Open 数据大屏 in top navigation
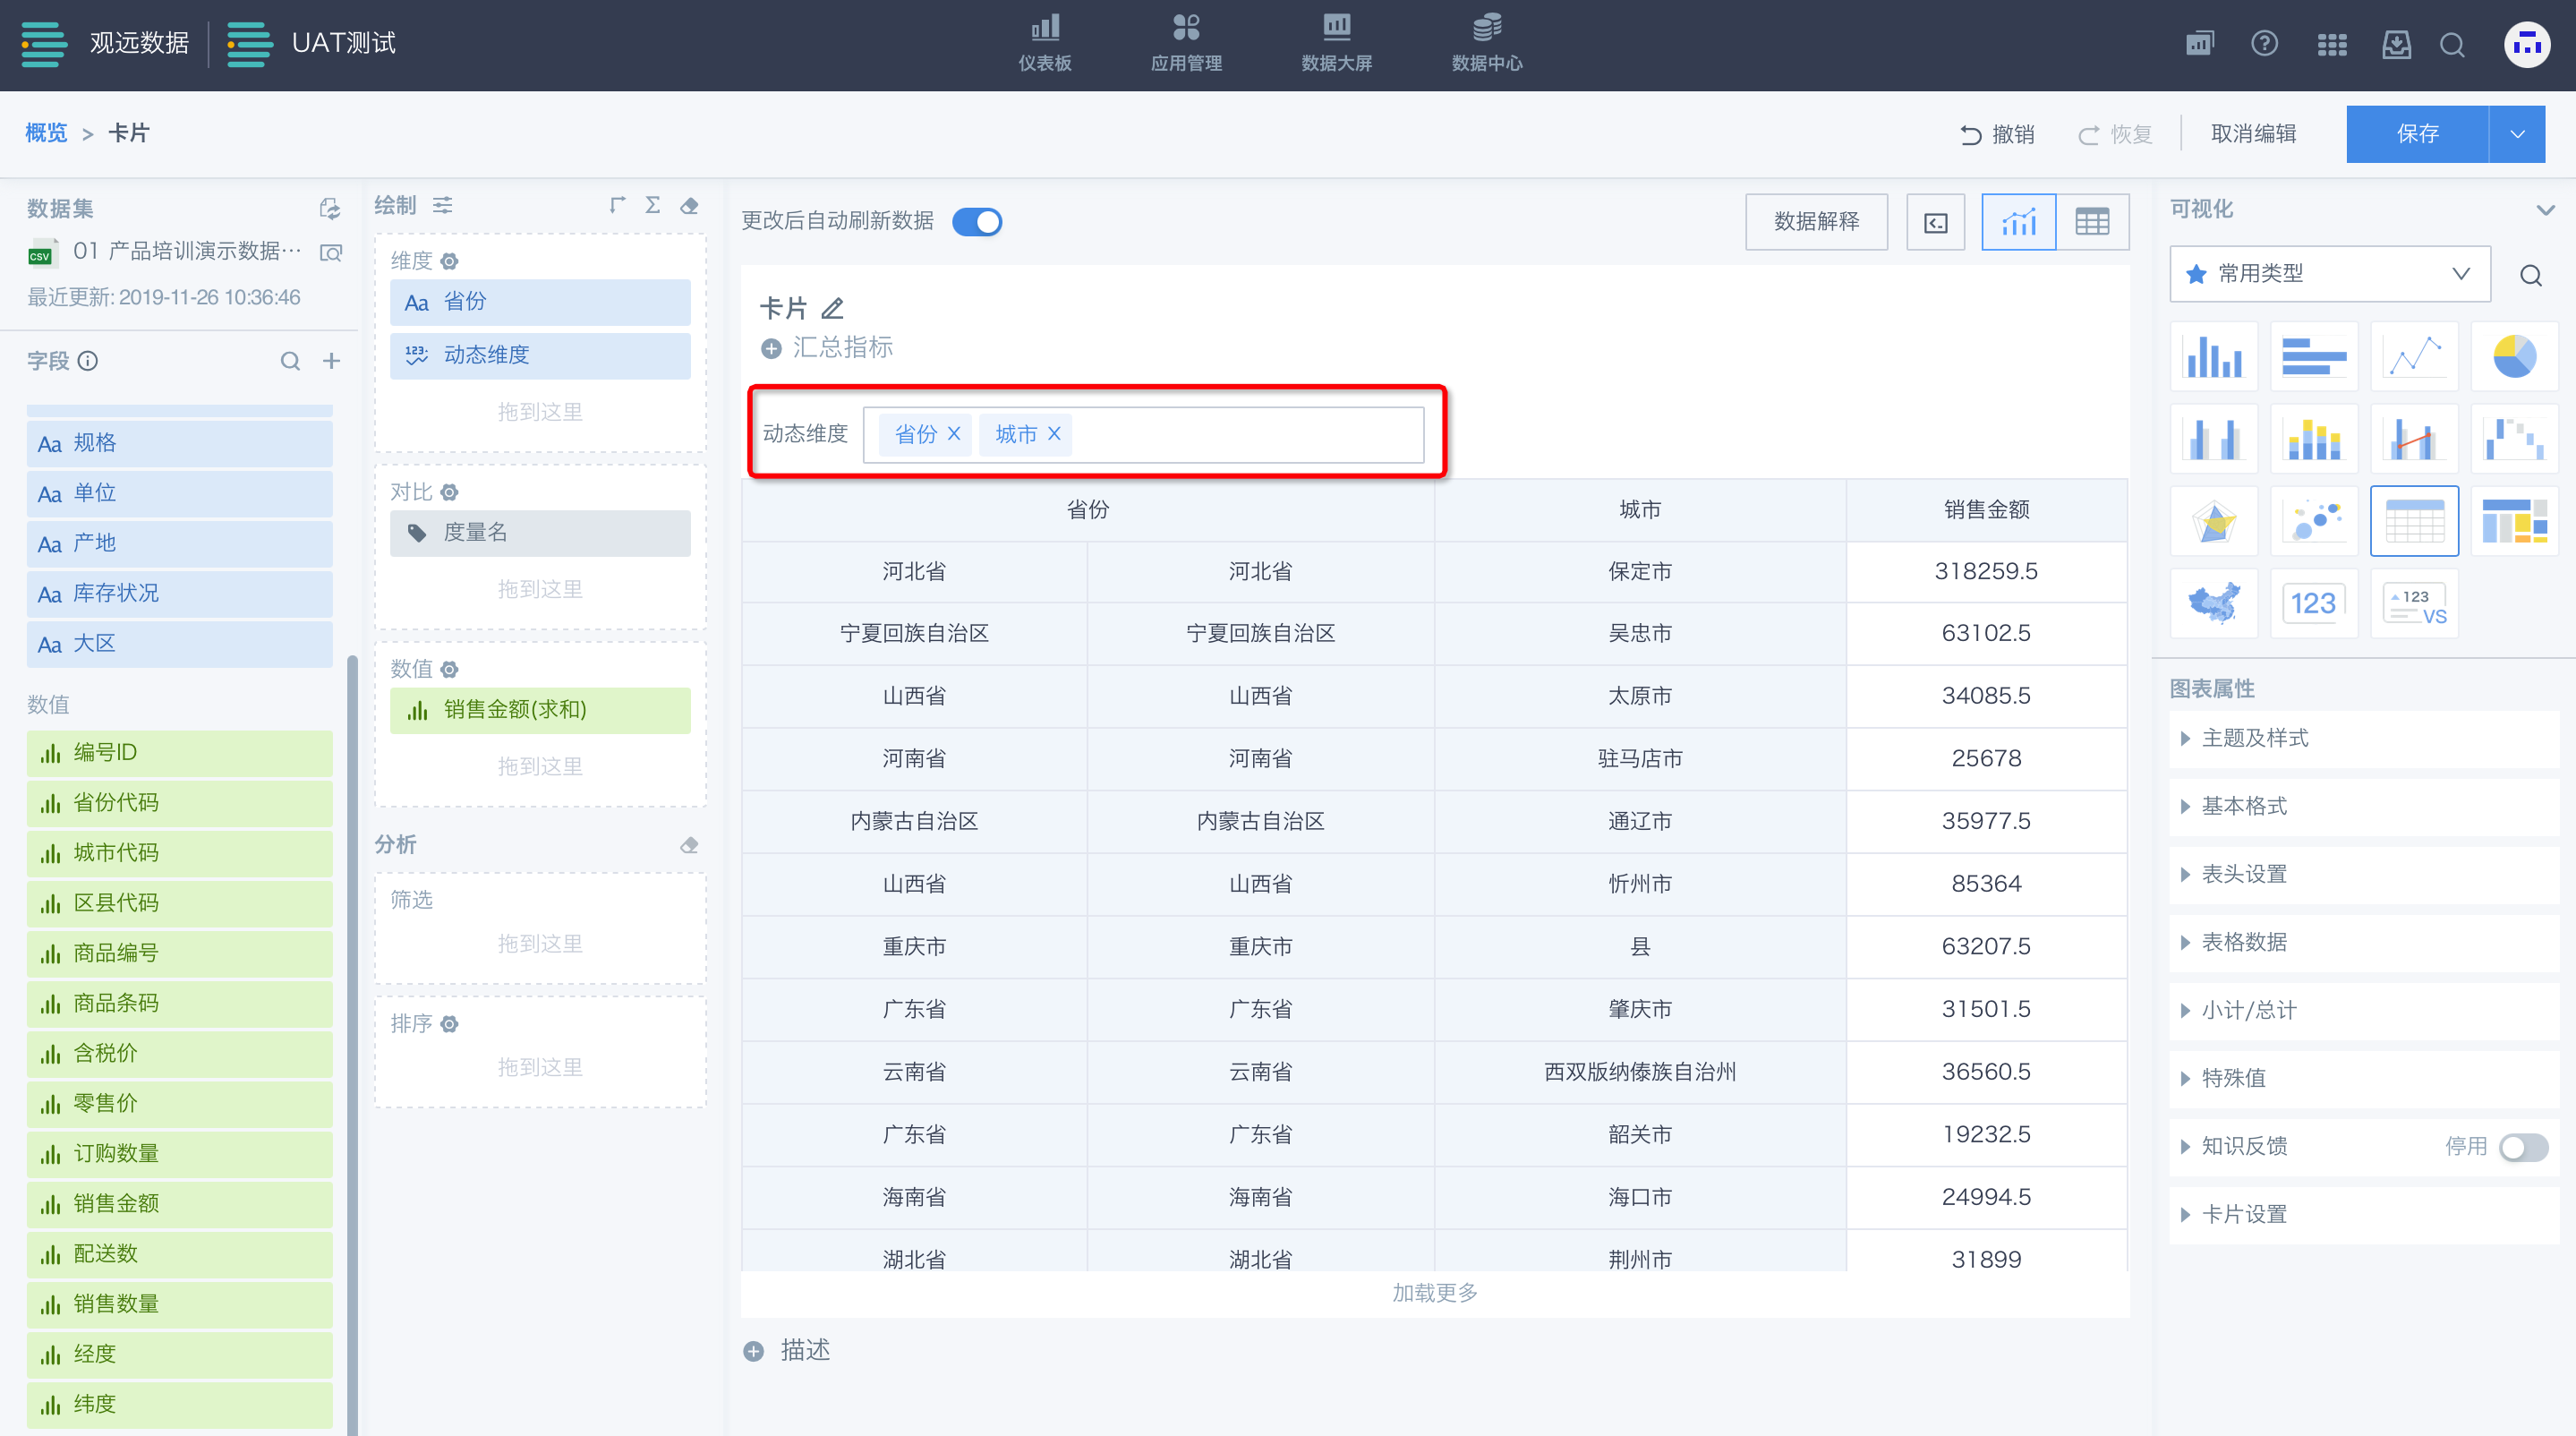 (1337, 43)
